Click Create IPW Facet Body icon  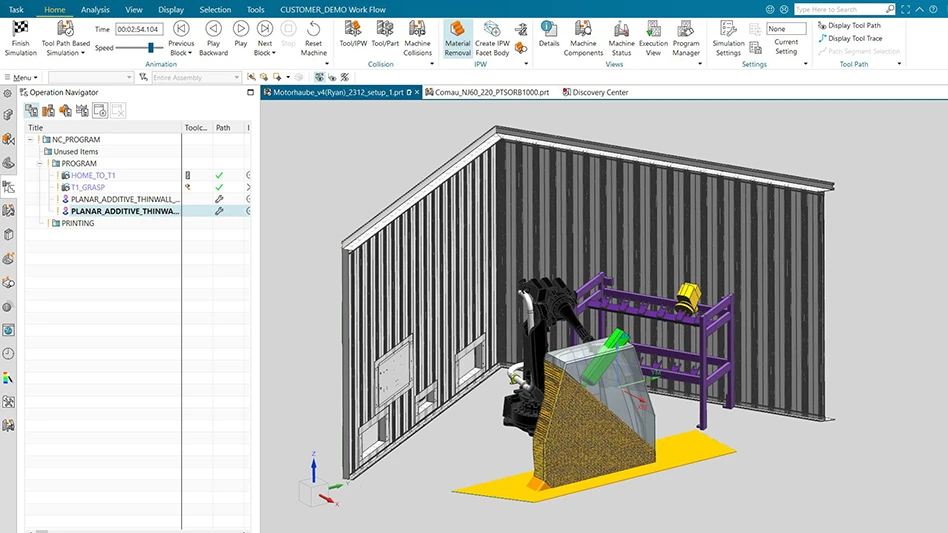point(491,29)
